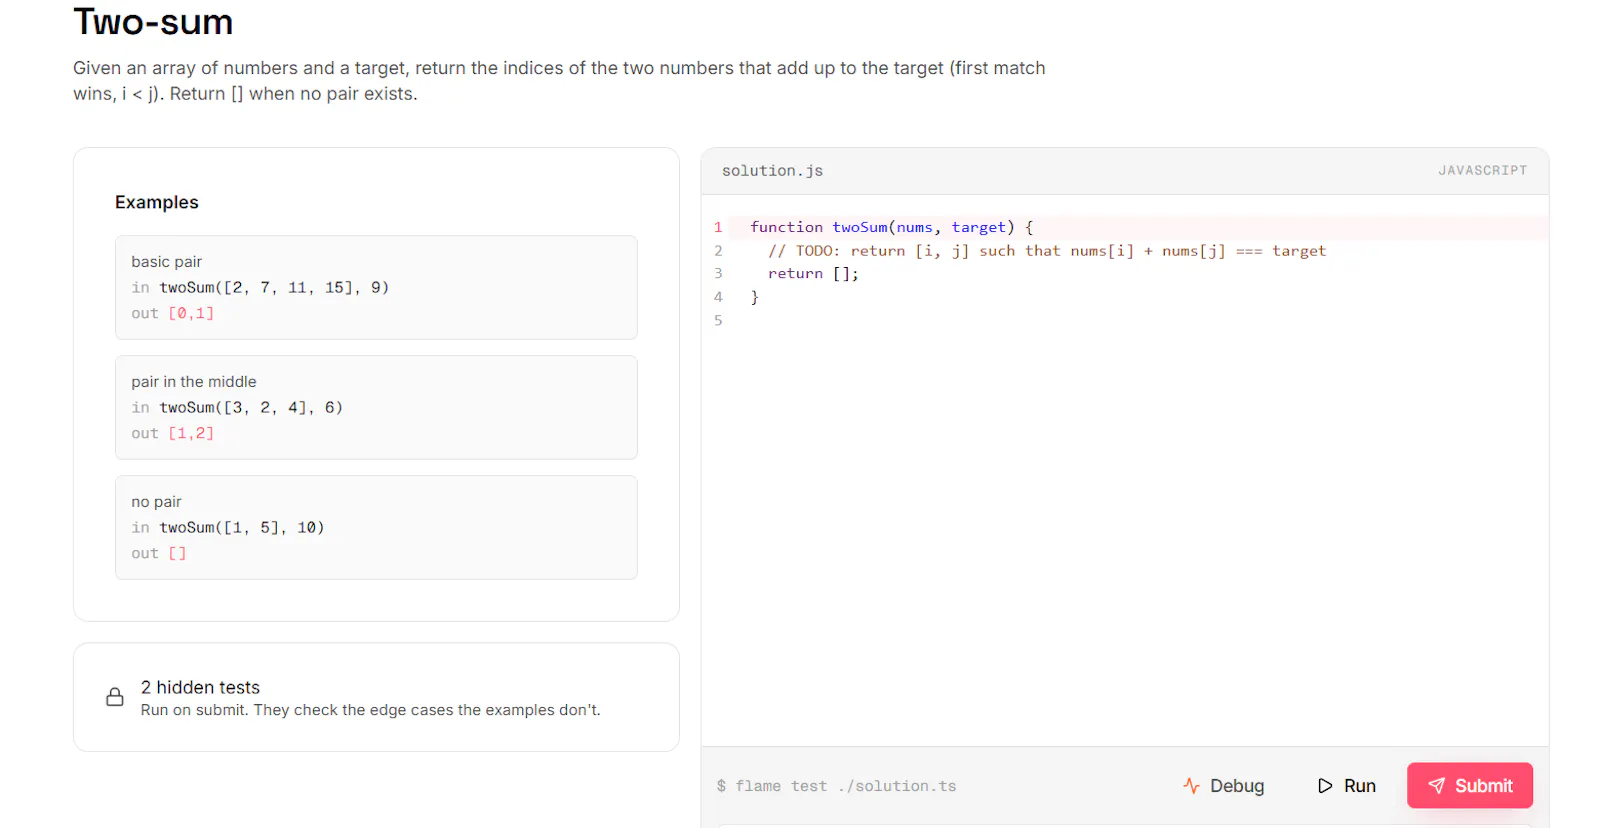Click the pulse icon beside Debug
Screen dimensions: 1600x828
1191,786
